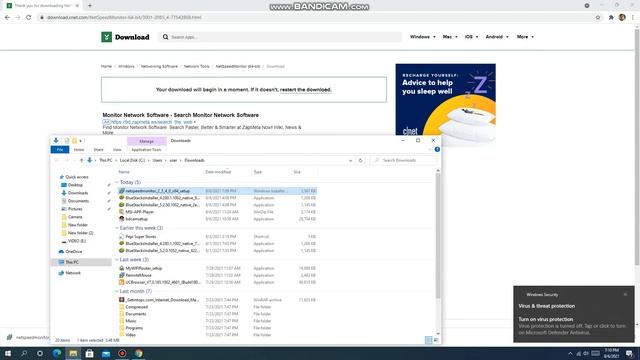Select the UCBrowser installer file icon
This screenshot has height=360, width=640.
122,282
